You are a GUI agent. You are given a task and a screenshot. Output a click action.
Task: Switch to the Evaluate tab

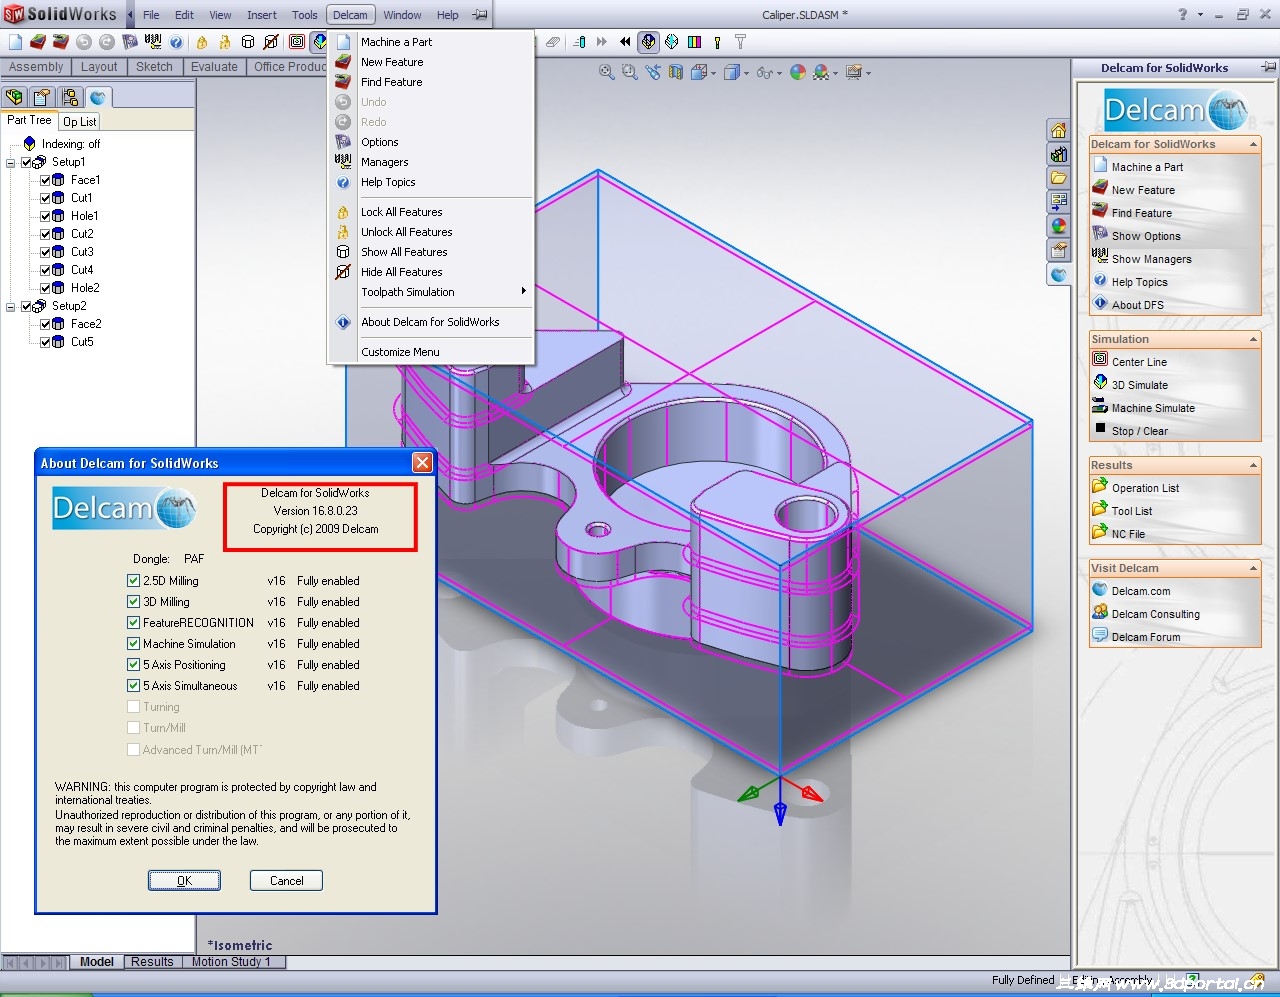tap(214, 67)
